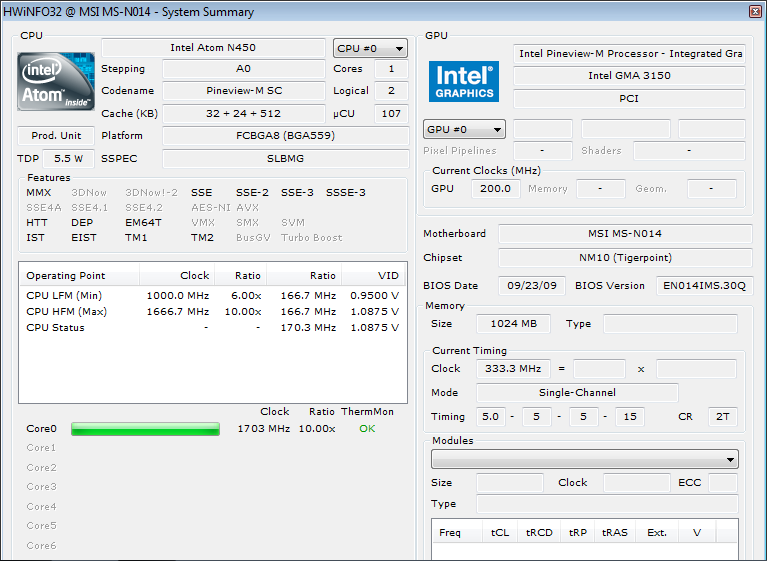Viewport: 767px width, 561px height.
Task: Click the Timing value 15
Action: 630,416
